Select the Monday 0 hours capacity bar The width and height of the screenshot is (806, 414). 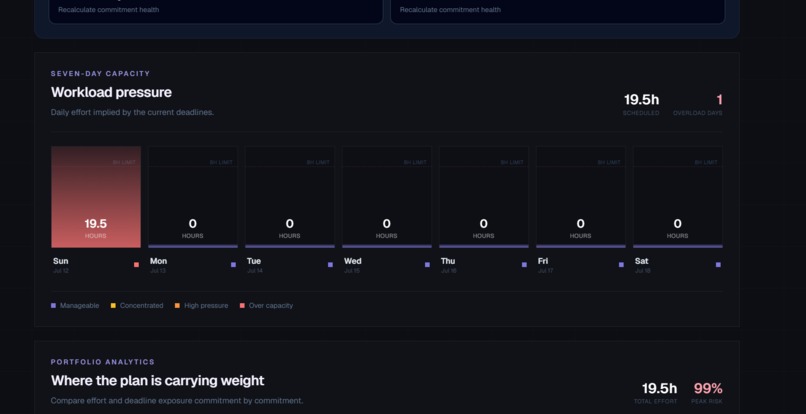tap(193, 197)
